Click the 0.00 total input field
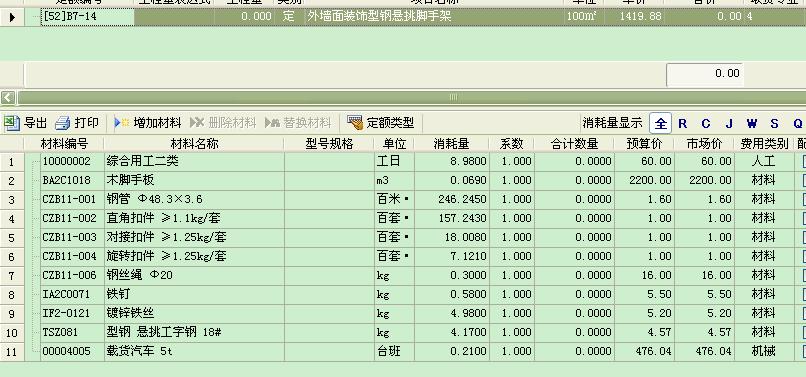 click(705, 75)
